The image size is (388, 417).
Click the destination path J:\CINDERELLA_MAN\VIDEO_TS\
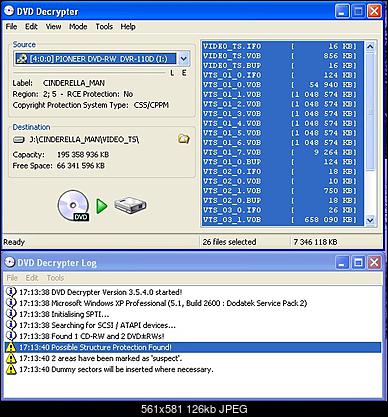click(84, 139)
